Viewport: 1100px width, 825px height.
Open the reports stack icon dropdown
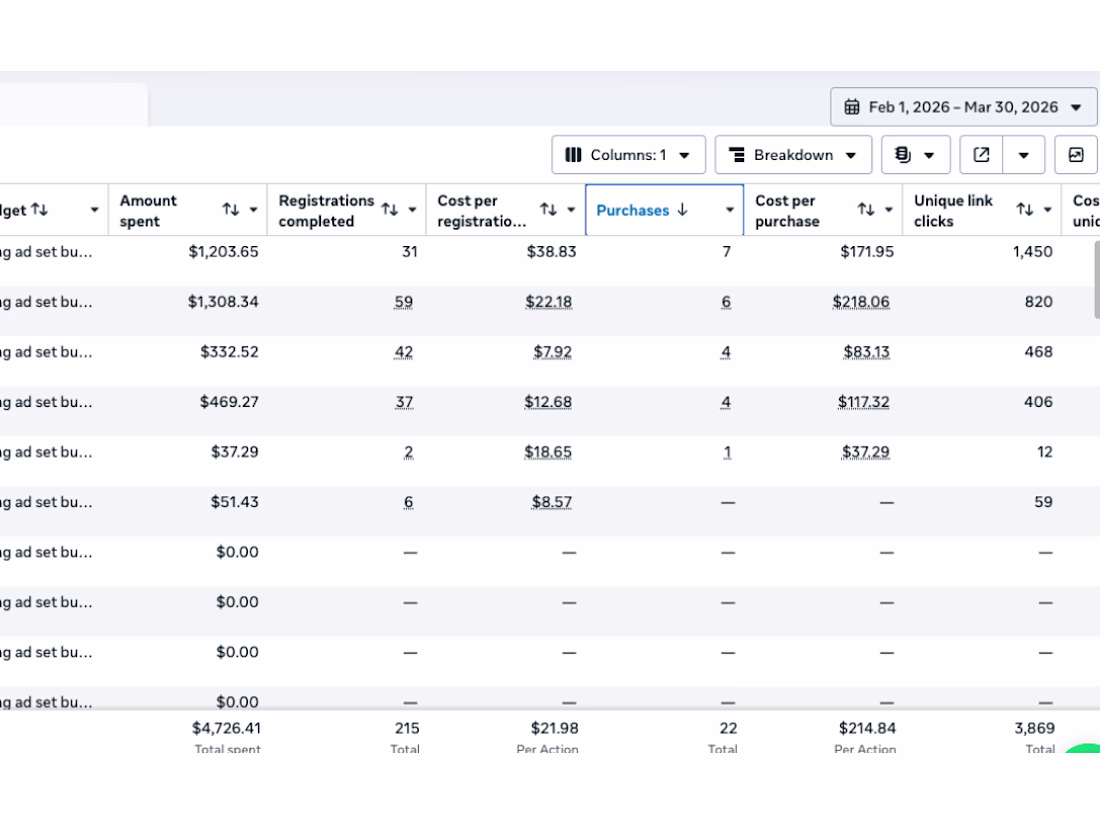pyautogui.click(x=915, y=155)
